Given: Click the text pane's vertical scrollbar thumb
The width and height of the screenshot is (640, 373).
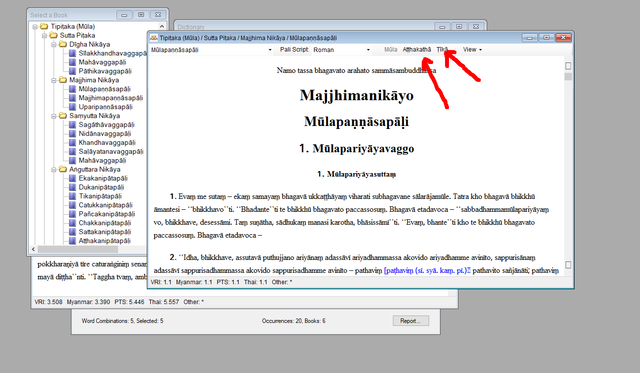Looking at the screenshot, I should point(568,77).
